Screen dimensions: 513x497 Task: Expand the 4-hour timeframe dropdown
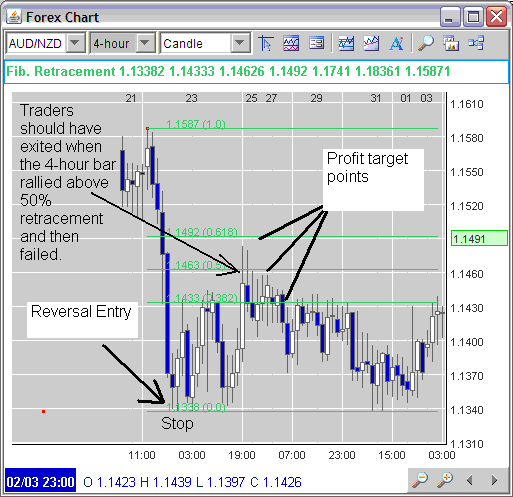145,43
